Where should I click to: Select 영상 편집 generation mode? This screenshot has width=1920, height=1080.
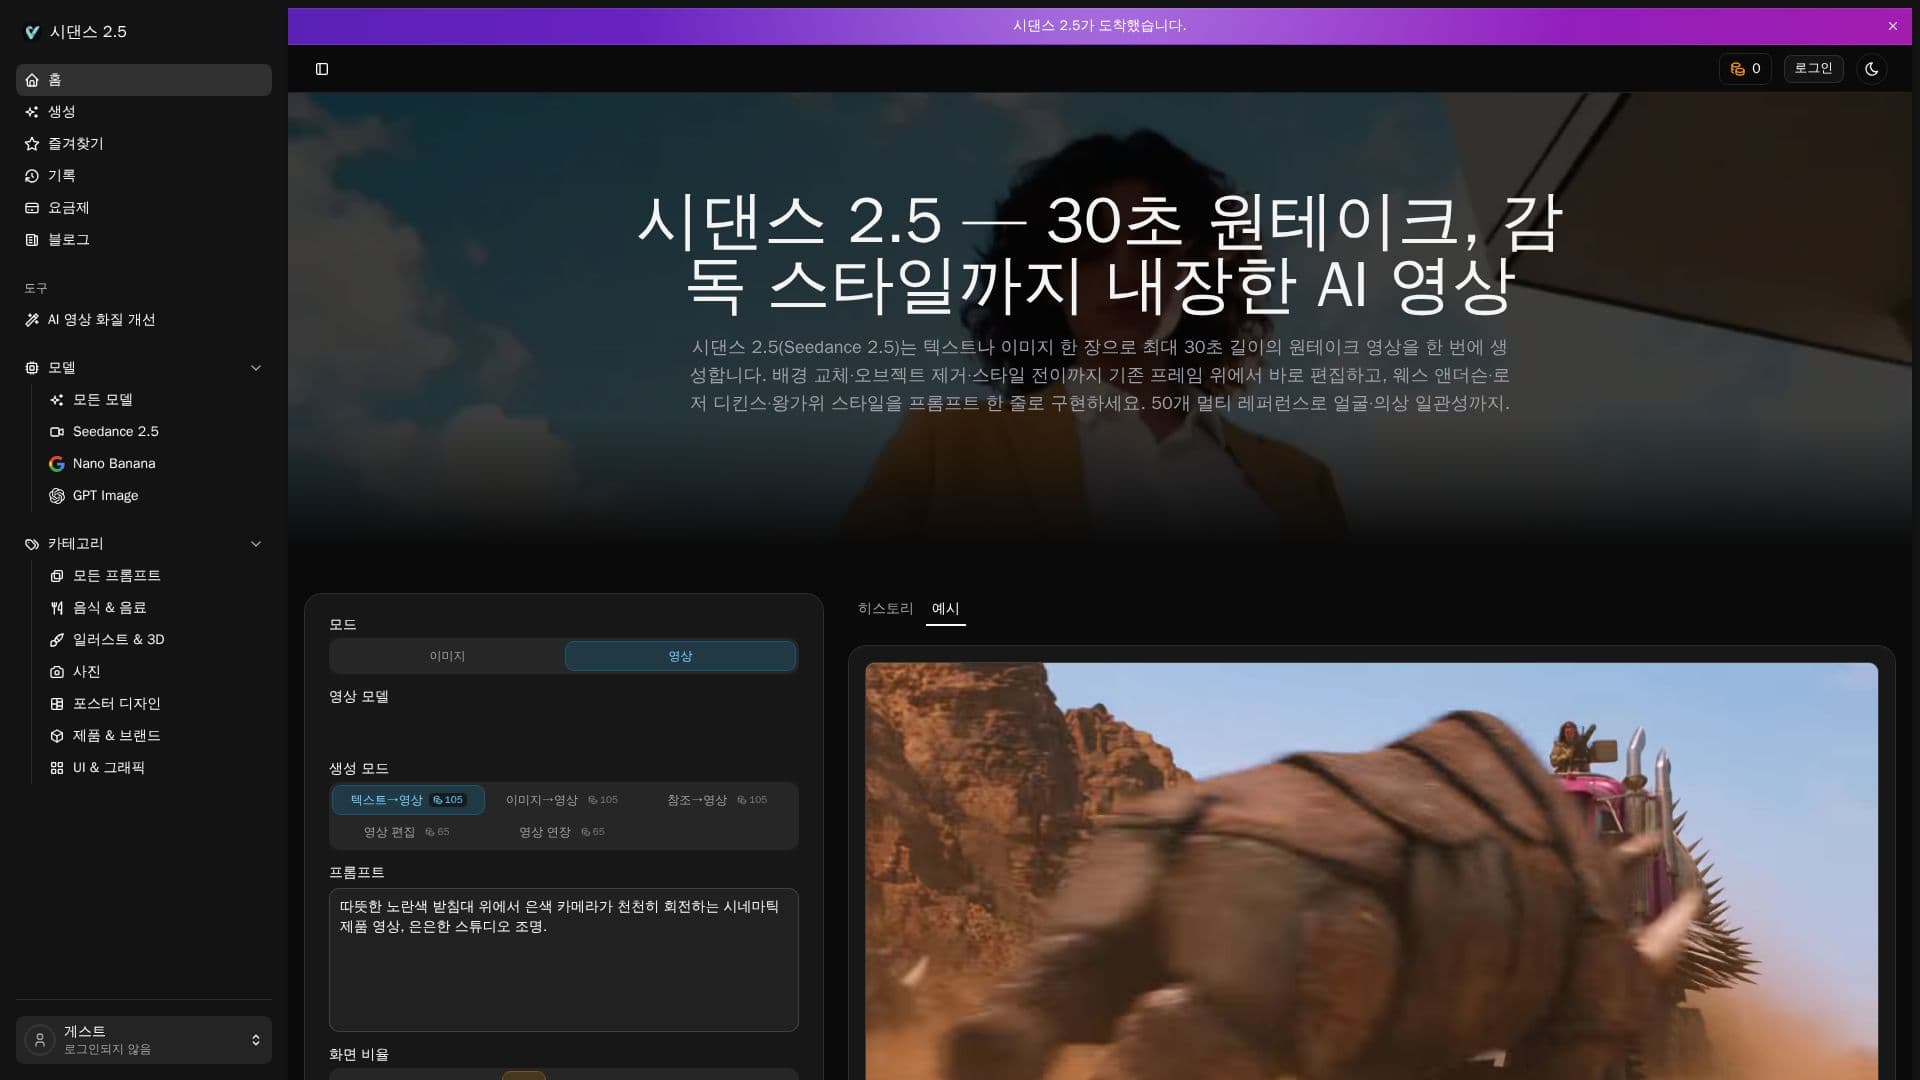click(407, 832)
